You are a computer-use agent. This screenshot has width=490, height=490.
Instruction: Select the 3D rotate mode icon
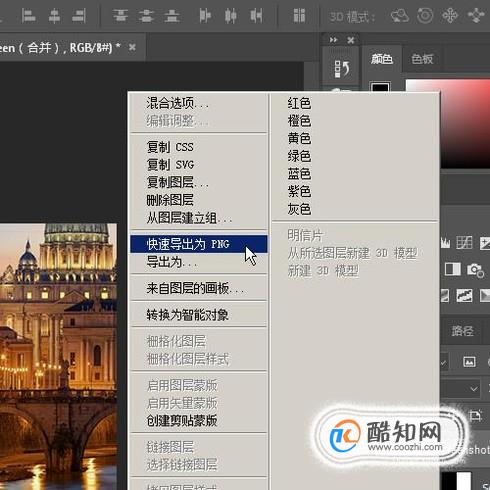tap(399, 16)
